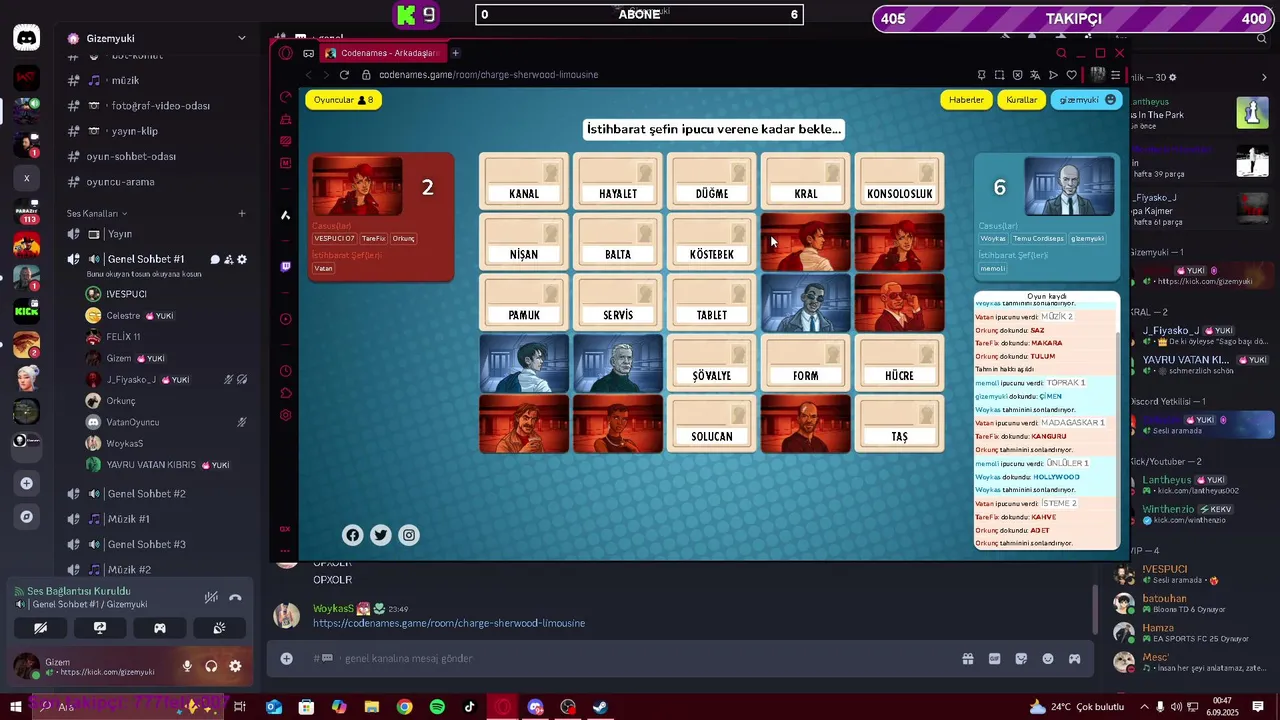Image resolution: width=1280 pixels, height=720 pixels.
Task: Open Spotify from the Windows taskbar
Action: (x=437, y=707)
